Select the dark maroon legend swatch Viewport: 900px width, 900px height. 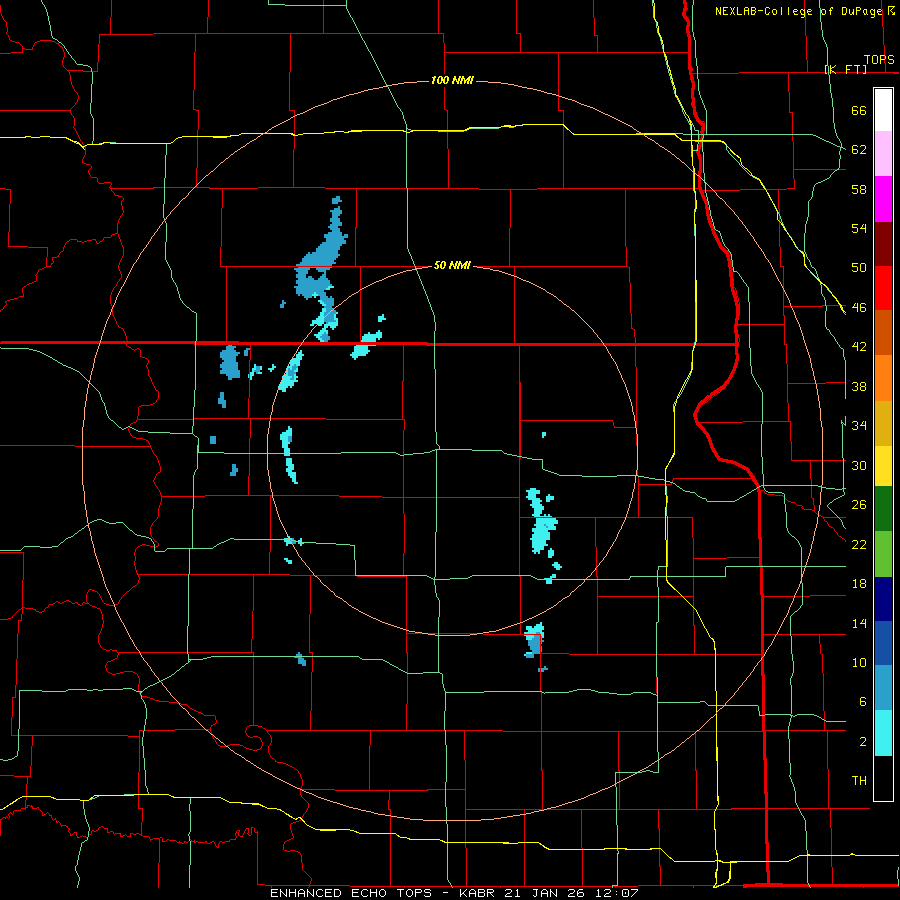click(883, 244)
